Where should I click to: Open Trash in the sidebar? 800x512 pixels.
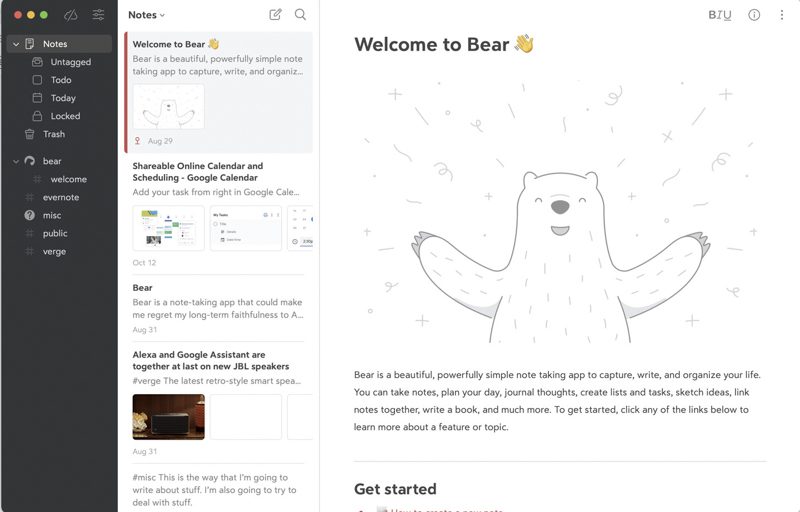[x=54, y=134]
